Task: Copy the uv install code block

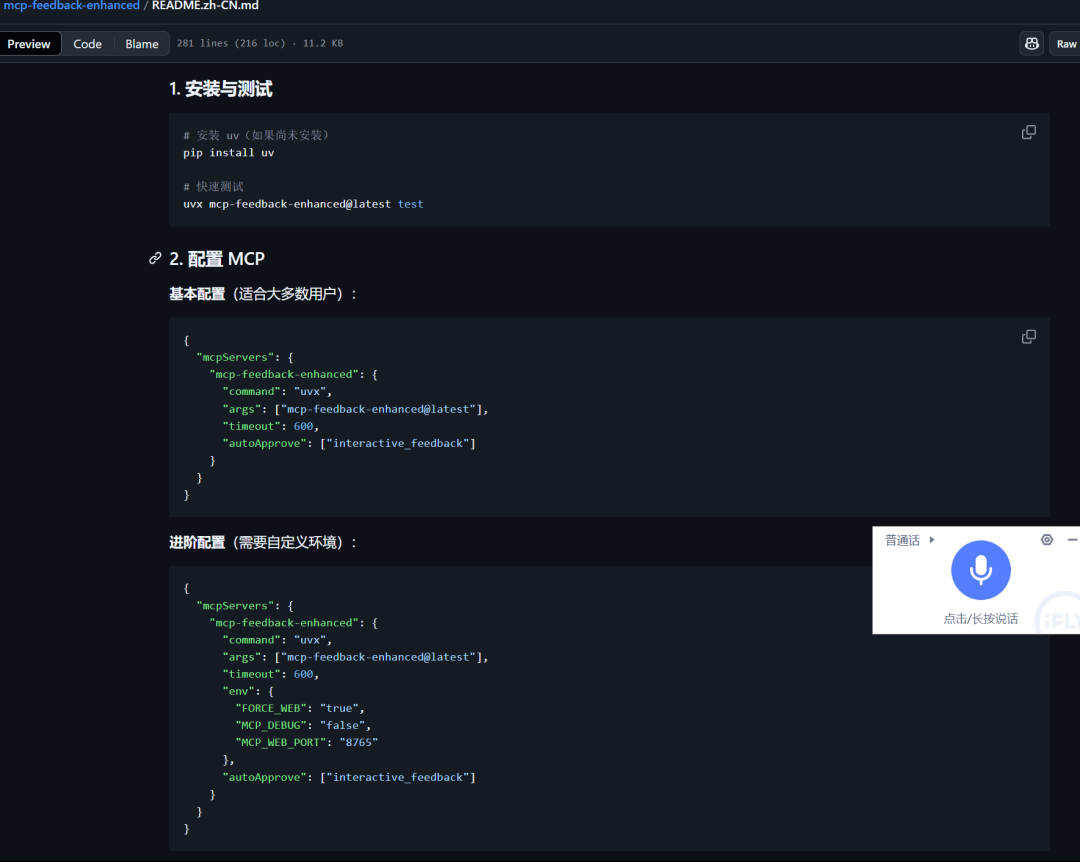Action: pos(1028,132)
